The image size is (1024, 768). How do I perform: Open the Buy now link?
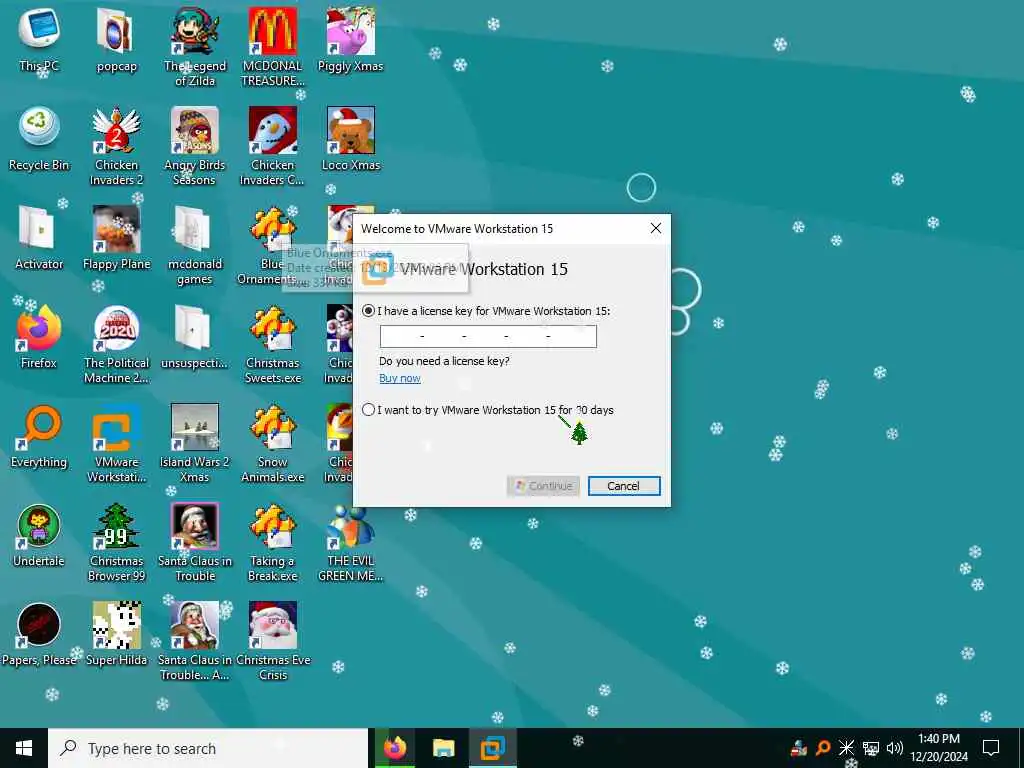tap(400, 378)
